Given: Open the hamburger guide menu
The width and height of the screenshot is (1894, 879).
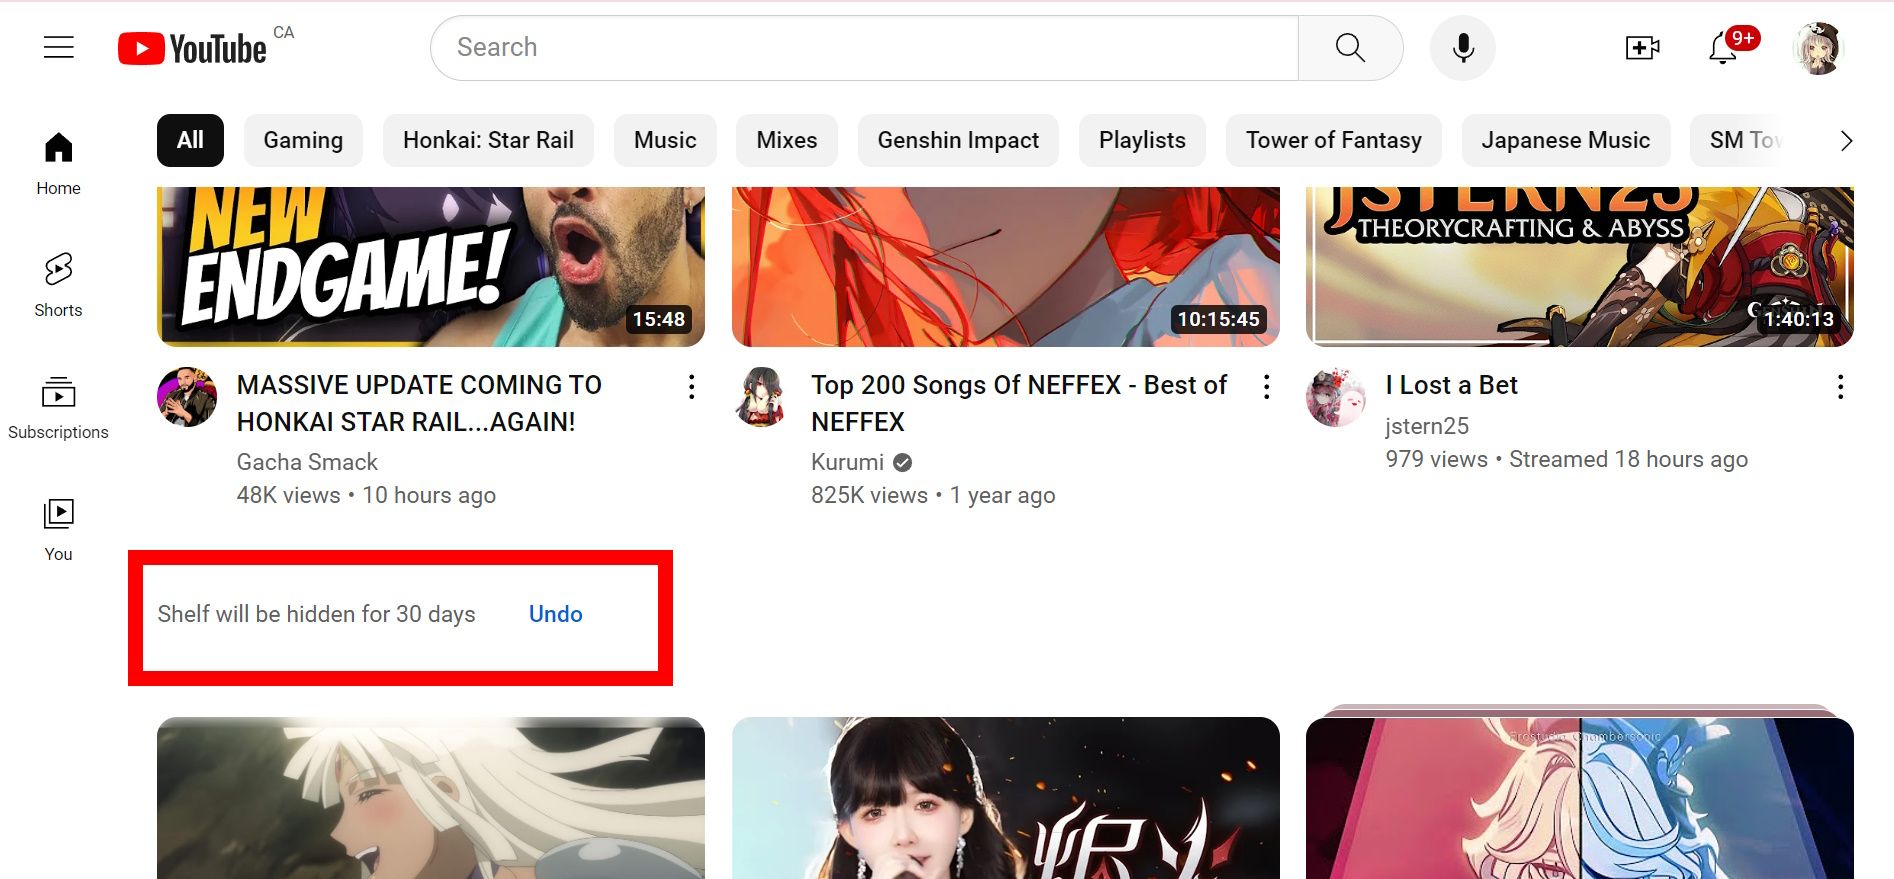Looking at the screenshot, I should 59,47.
